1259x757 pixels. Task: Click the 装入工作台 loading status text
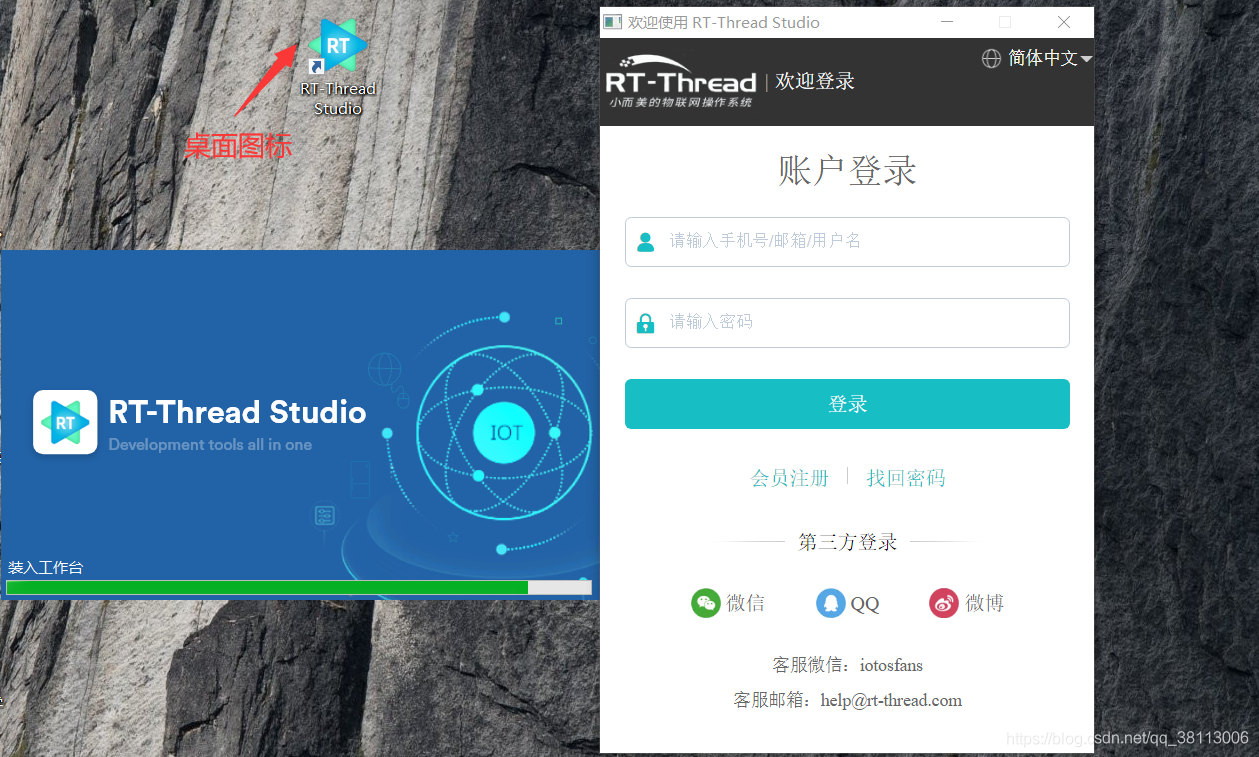pyautogui.click(x=45, y=568)
